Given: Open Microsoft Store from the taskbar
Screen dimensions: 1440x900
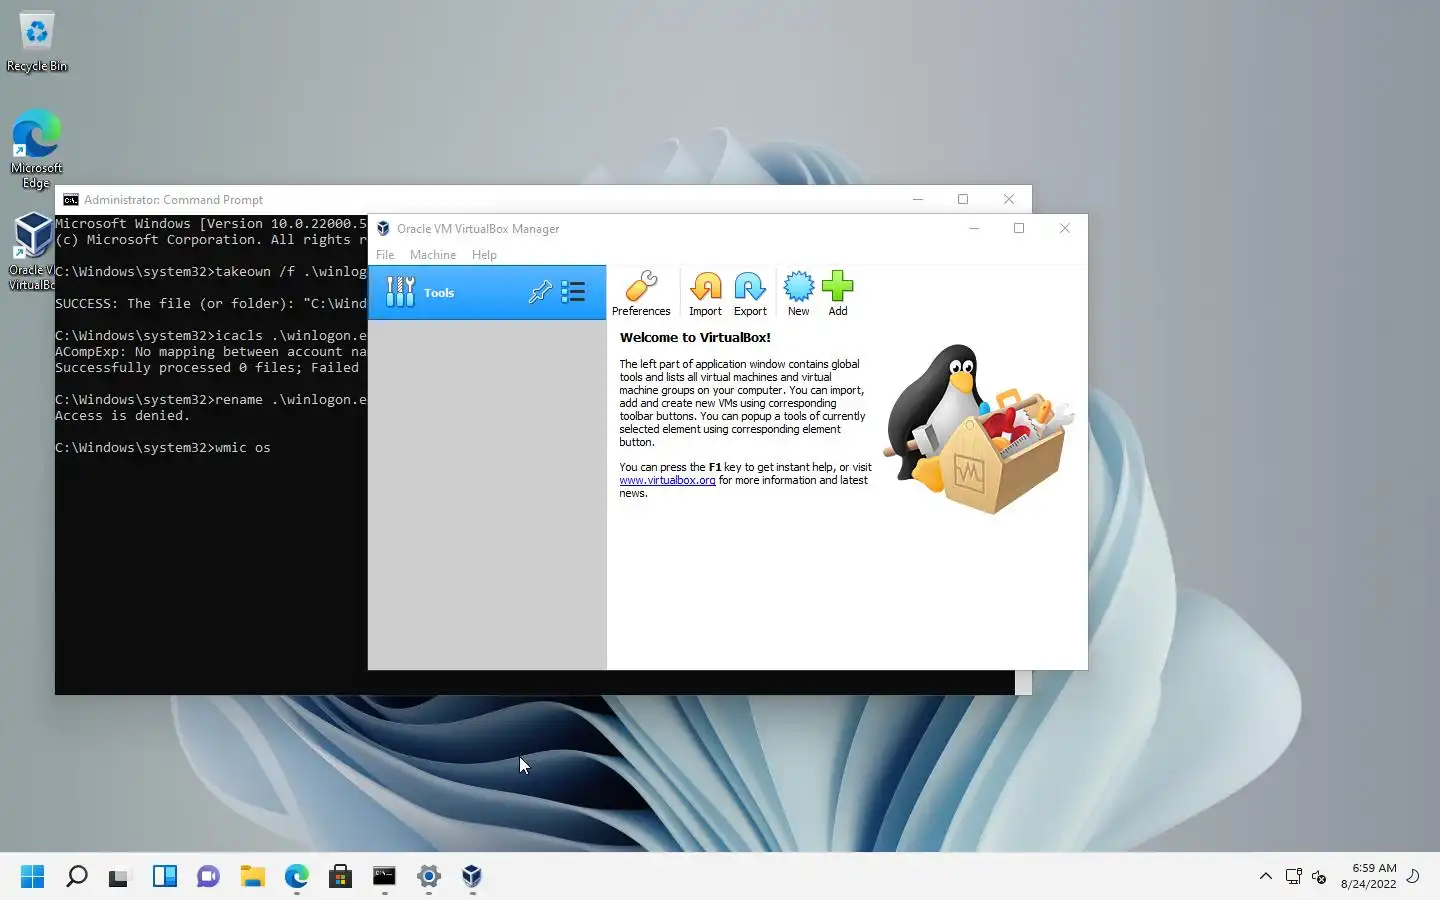Looking at the screenshot, I should pos(340,877).
